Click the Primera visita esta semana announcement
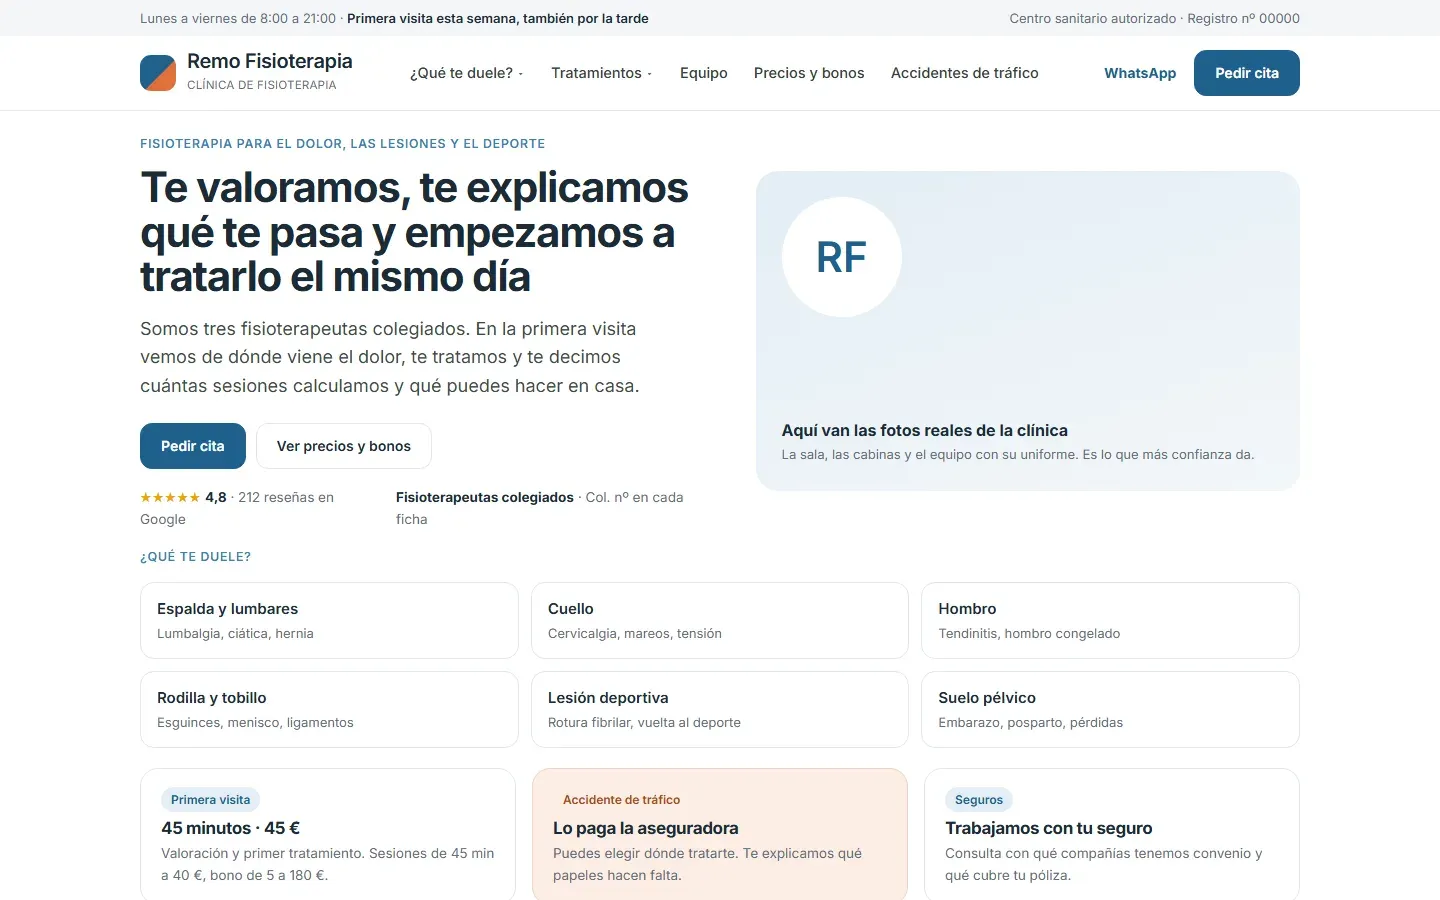The width and height of the screenshot is (1440, 900). 498,18
